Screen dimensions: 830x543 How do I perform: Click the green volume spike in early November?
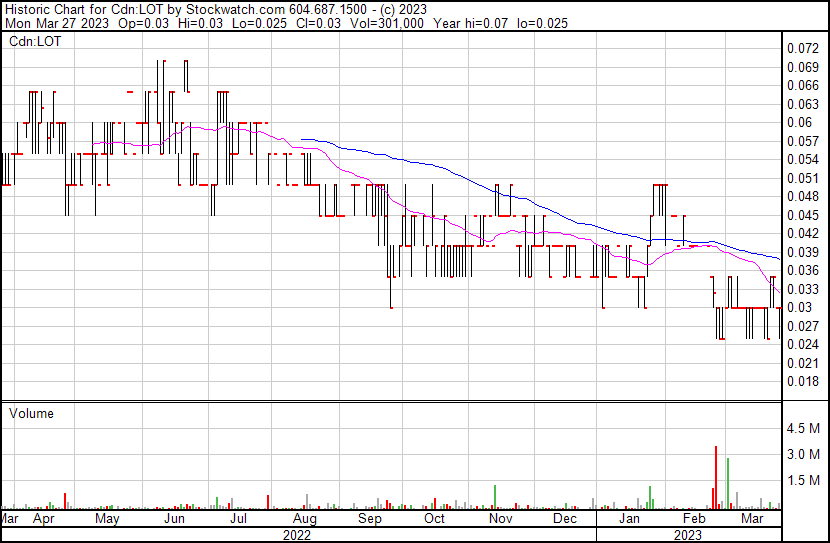(495, 497)
